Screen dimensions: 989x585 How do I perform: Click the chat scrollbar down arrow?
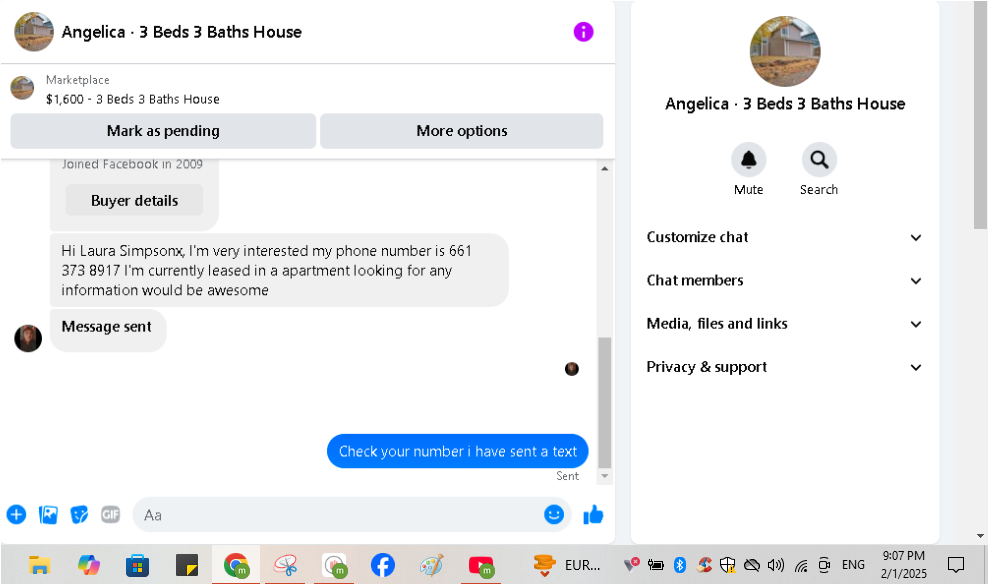click(x=604, y=476)
